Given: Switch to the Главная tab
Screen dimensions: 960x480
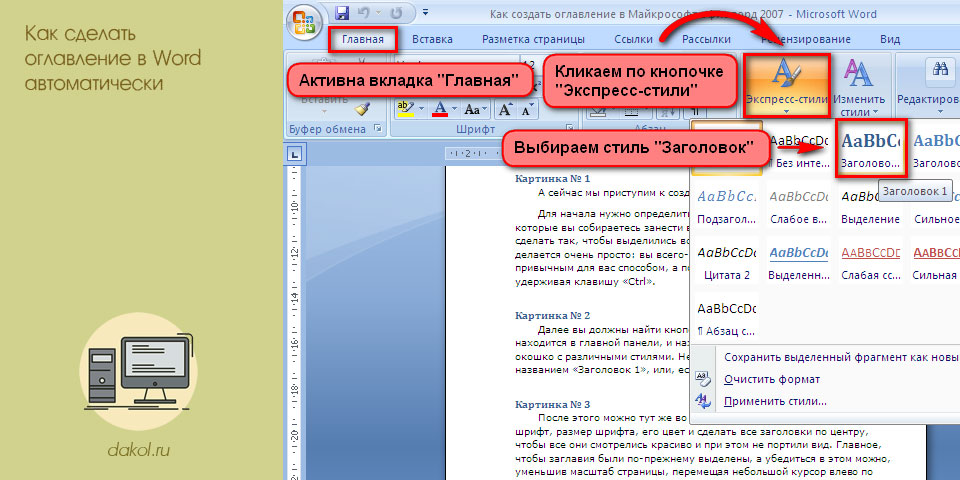Looking at the screenshot, I should coord(362,40).
